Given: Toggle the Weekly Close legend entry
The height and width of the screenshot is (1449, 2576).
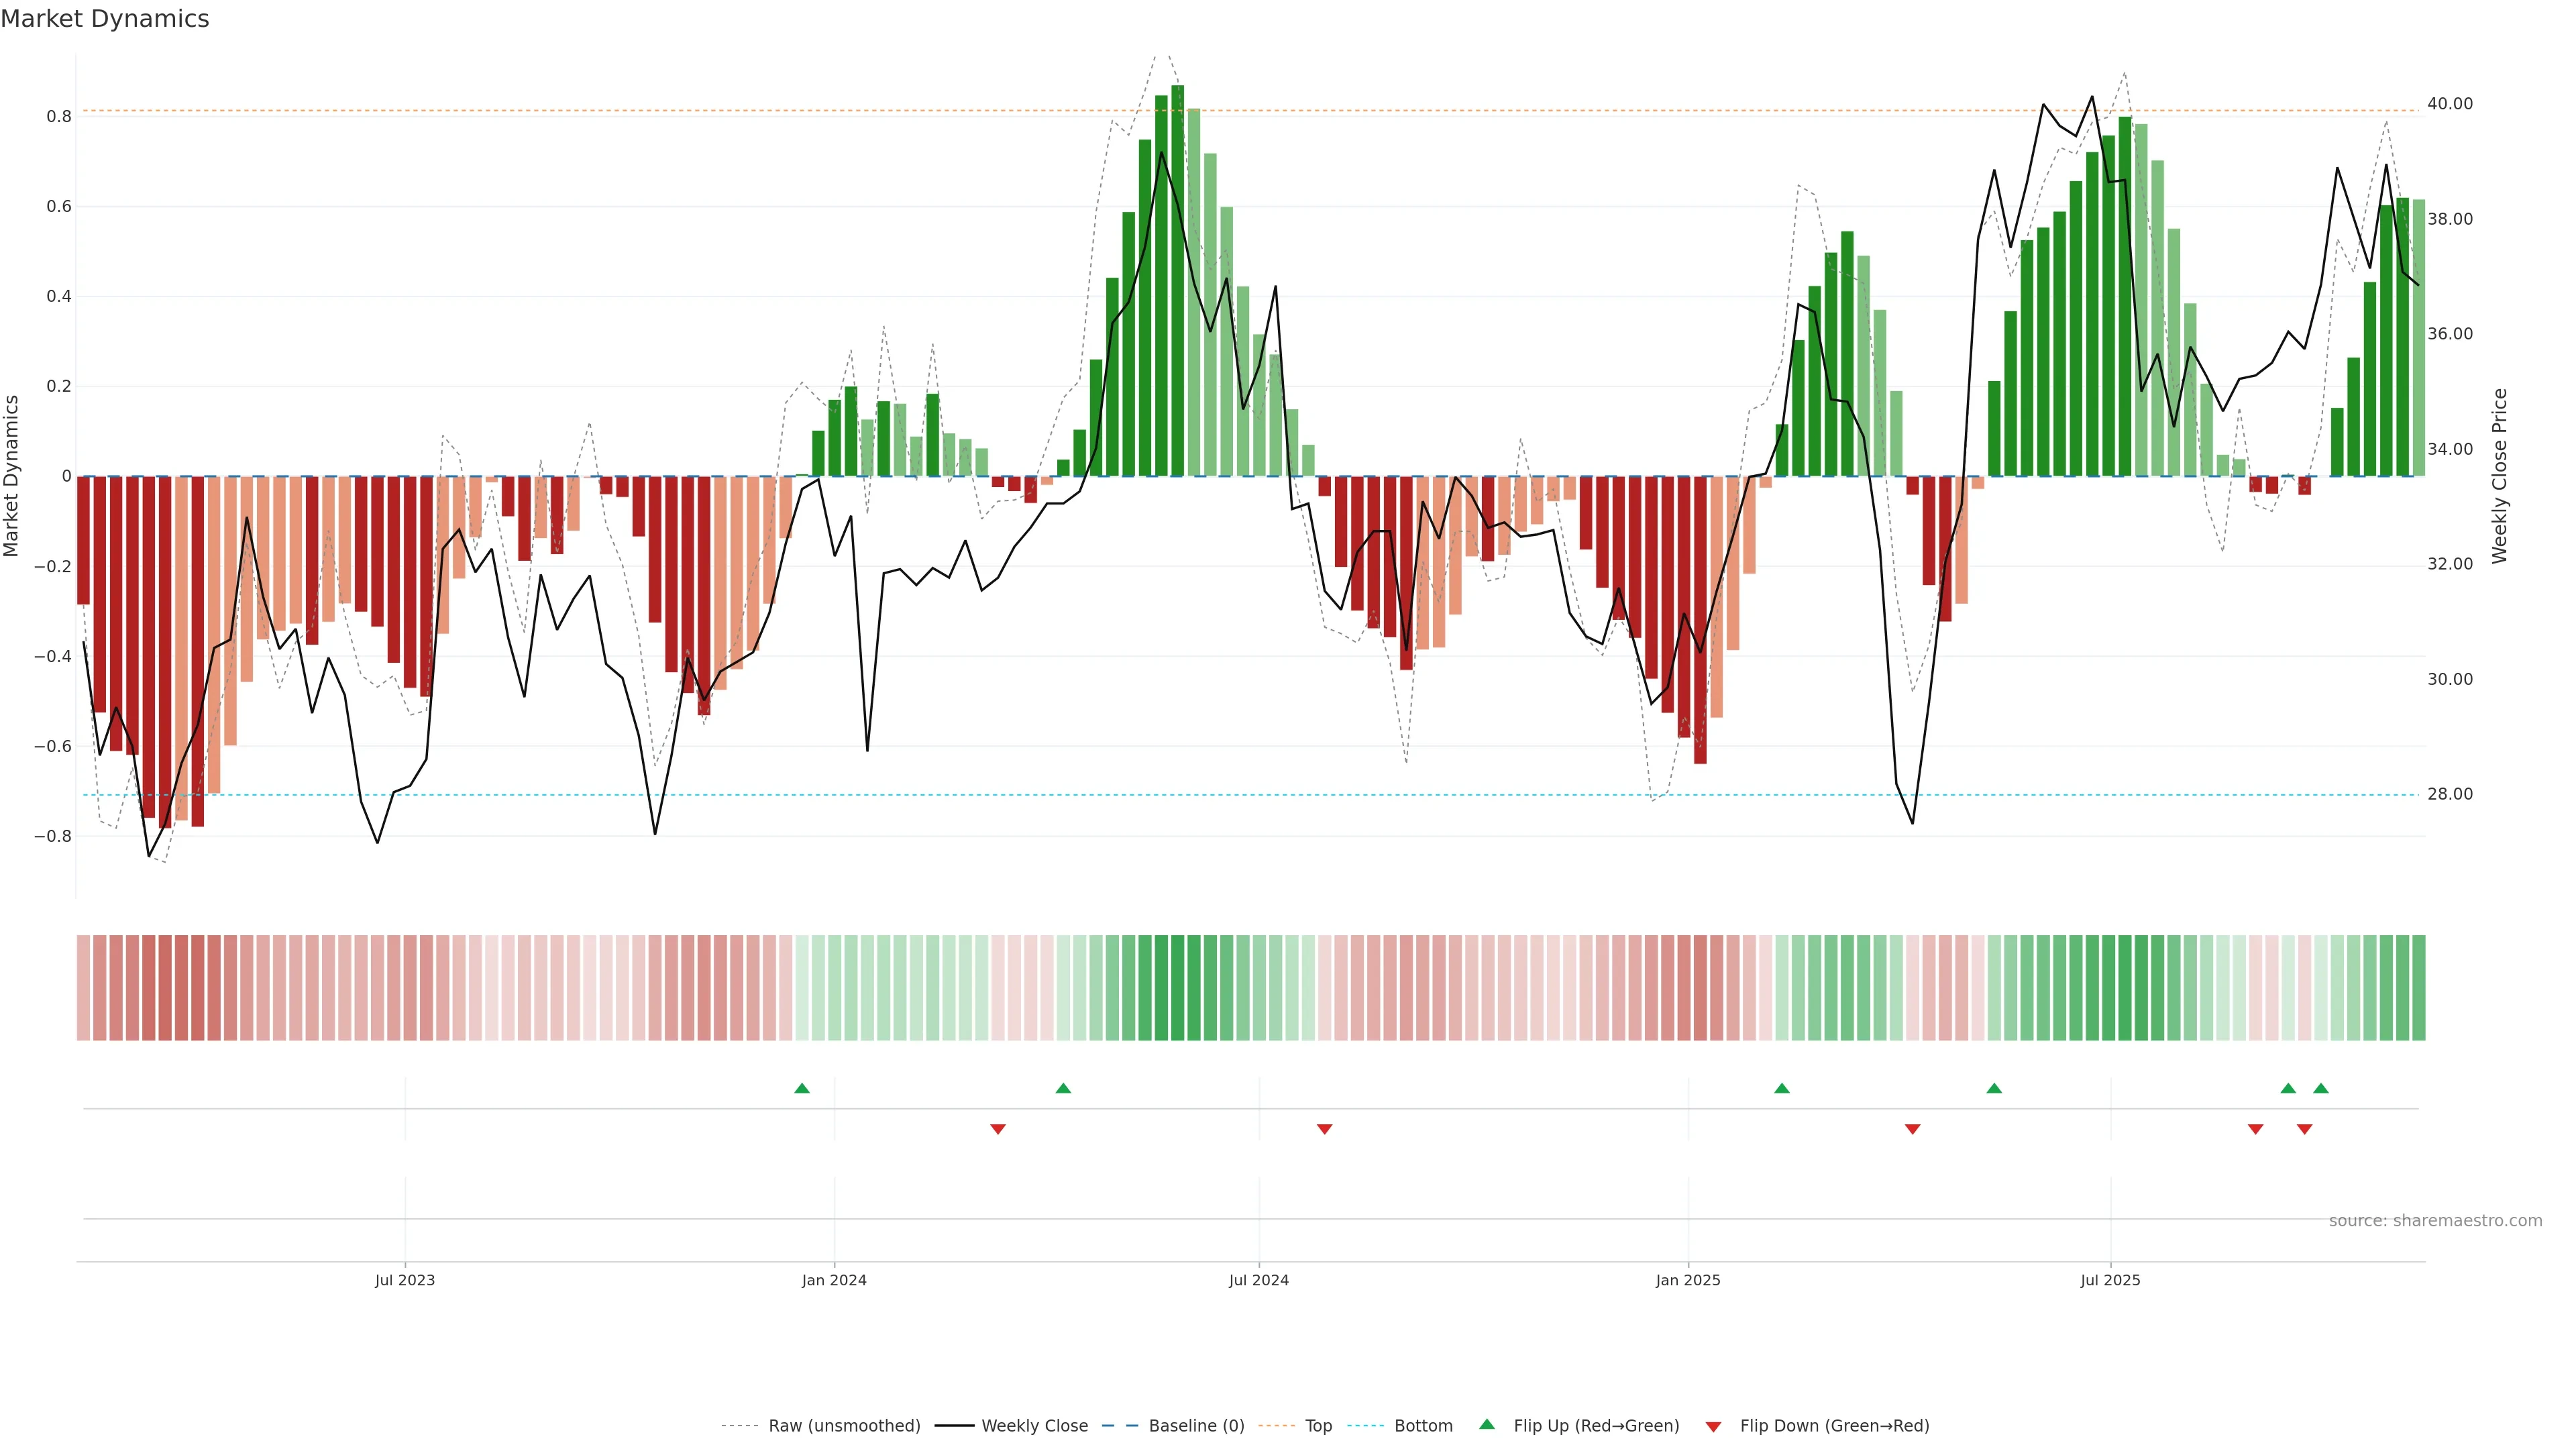Looking at the screenshot, I should coord(1034,1426).
